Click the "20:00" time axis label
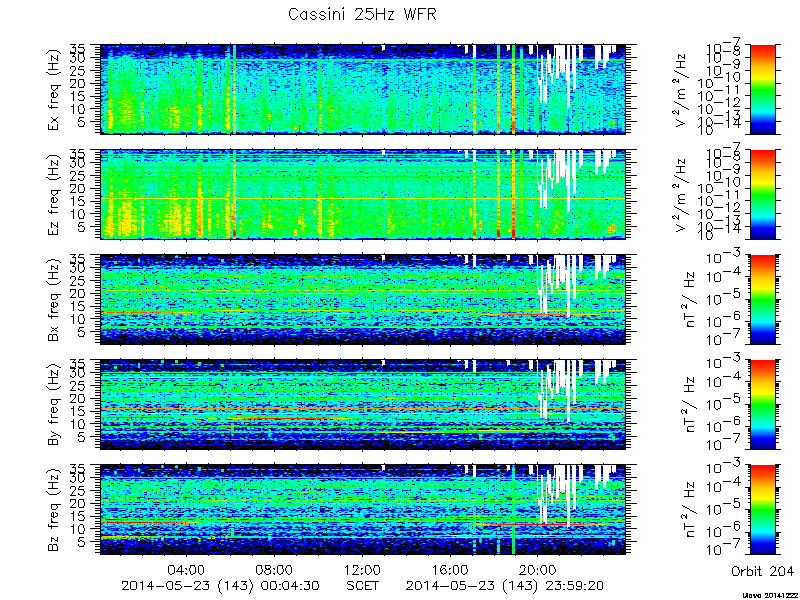This screenshot has height=600, width=800. click(x=538, y=569)
